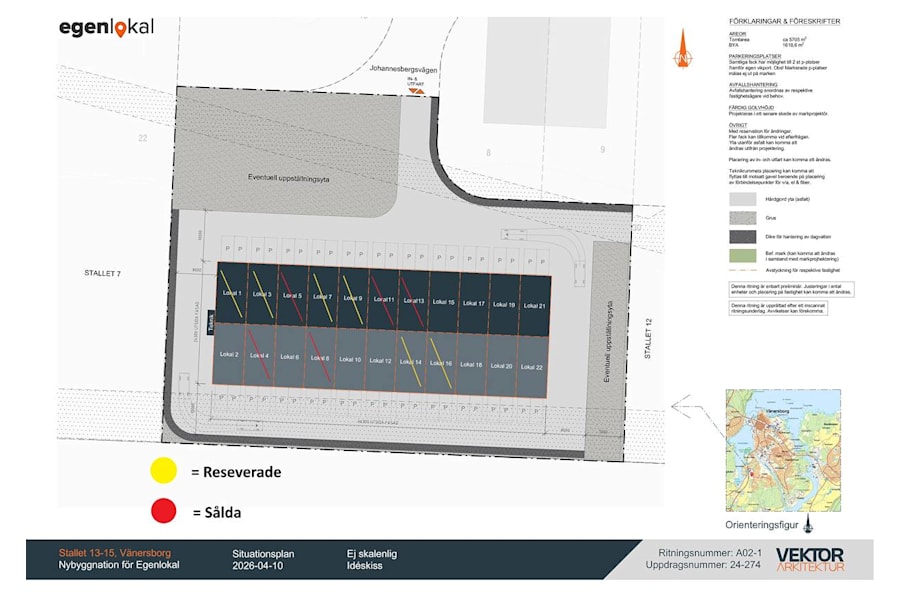Select unit Lokal 8 on the plan

[320, 358]
